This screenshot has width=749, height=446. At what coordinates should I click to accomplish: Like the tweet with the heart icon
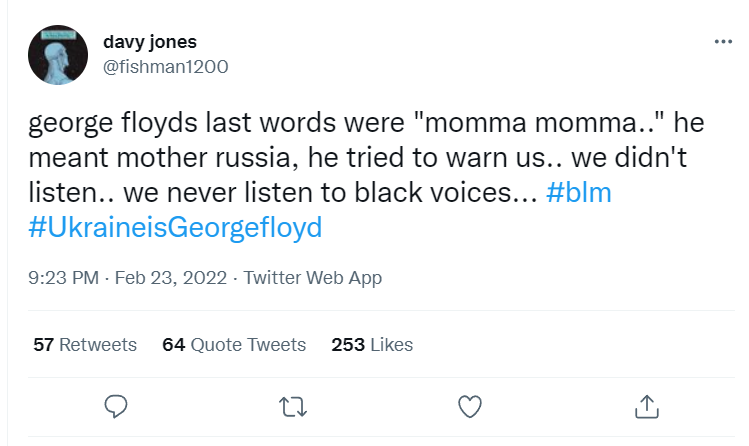click(470, 406)
